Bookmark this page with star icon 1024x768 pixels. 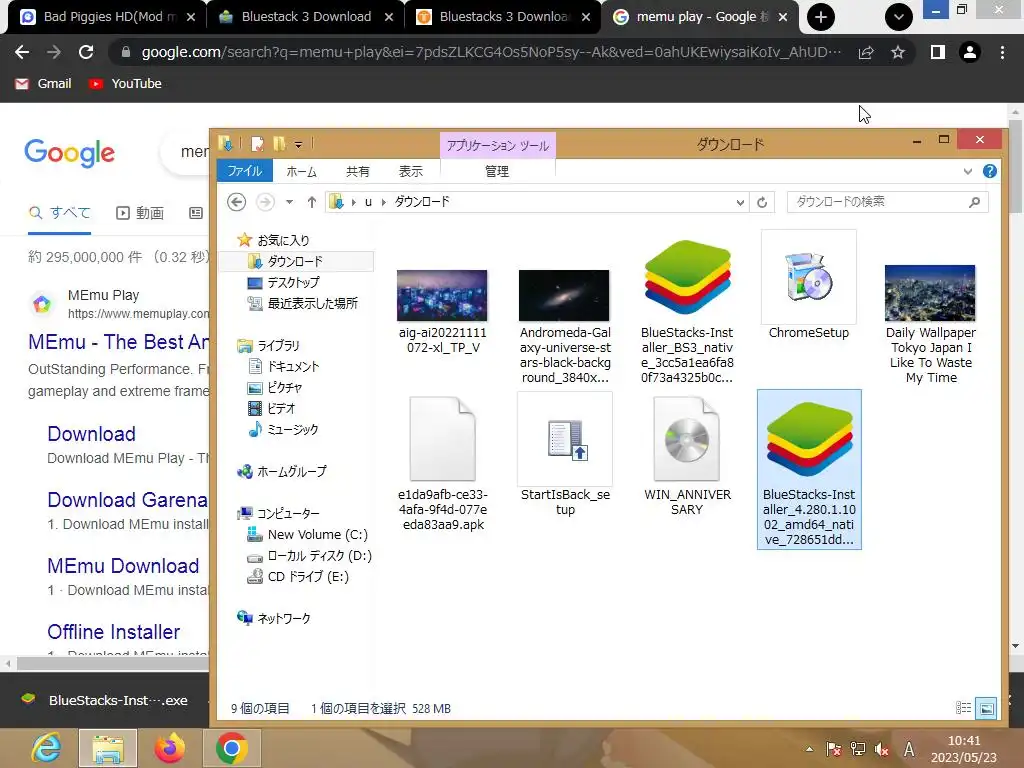point(898,52)
